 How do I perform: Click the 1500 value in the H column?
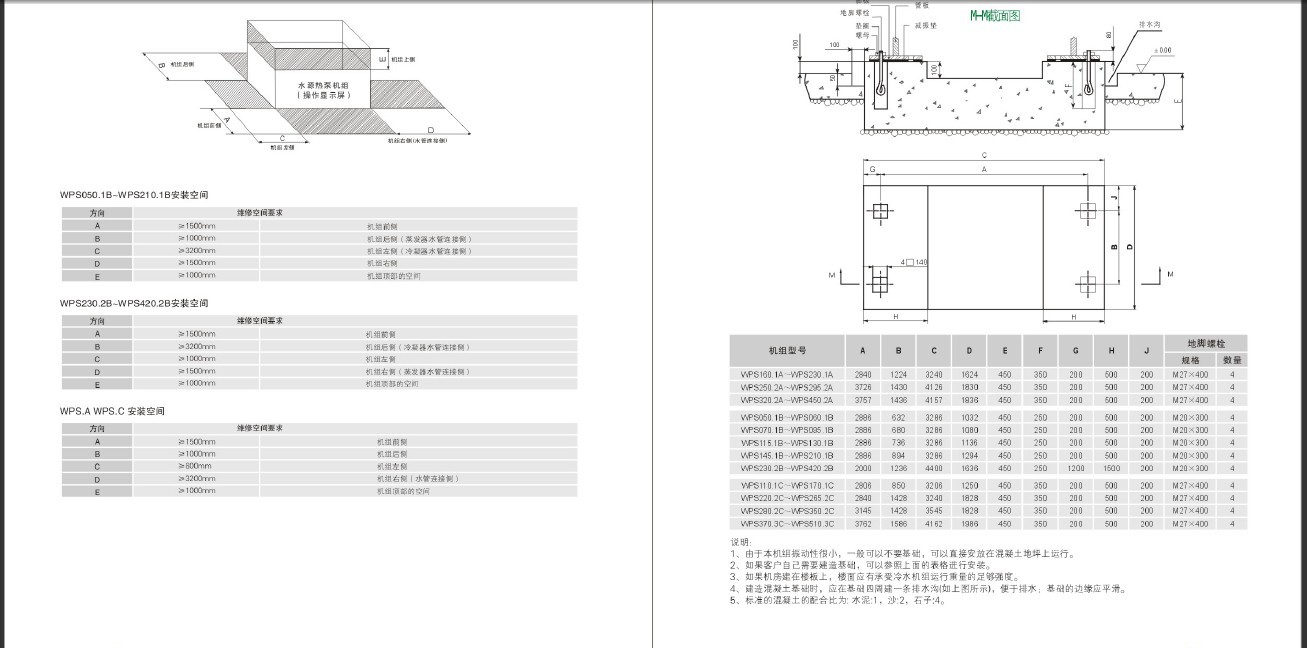(1112, 468)
